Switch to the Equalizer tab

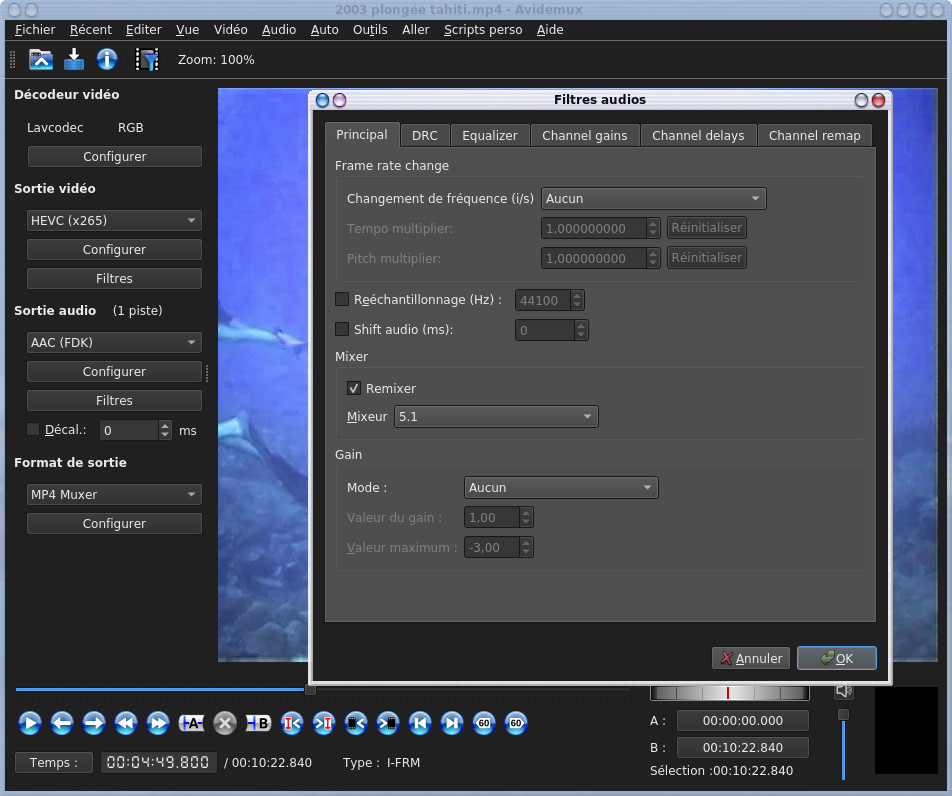(489, 135)
